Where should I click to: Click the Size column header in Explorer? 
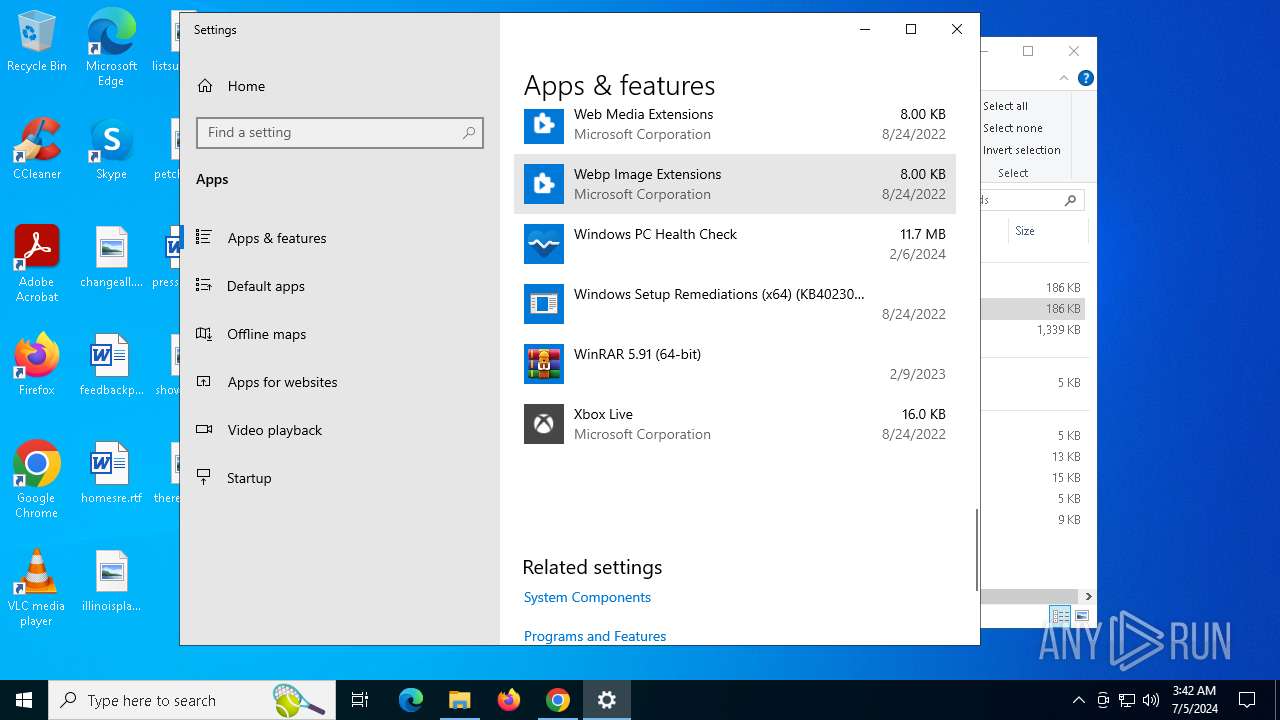1025,231
